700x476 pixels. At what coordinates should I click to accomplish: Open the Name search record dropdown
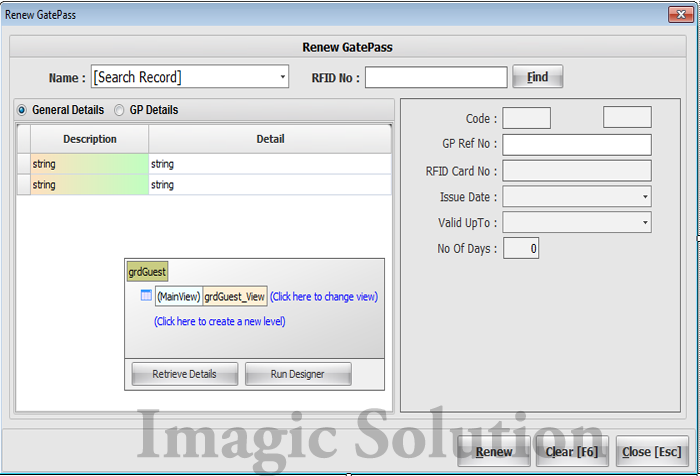tap(283, 77)
